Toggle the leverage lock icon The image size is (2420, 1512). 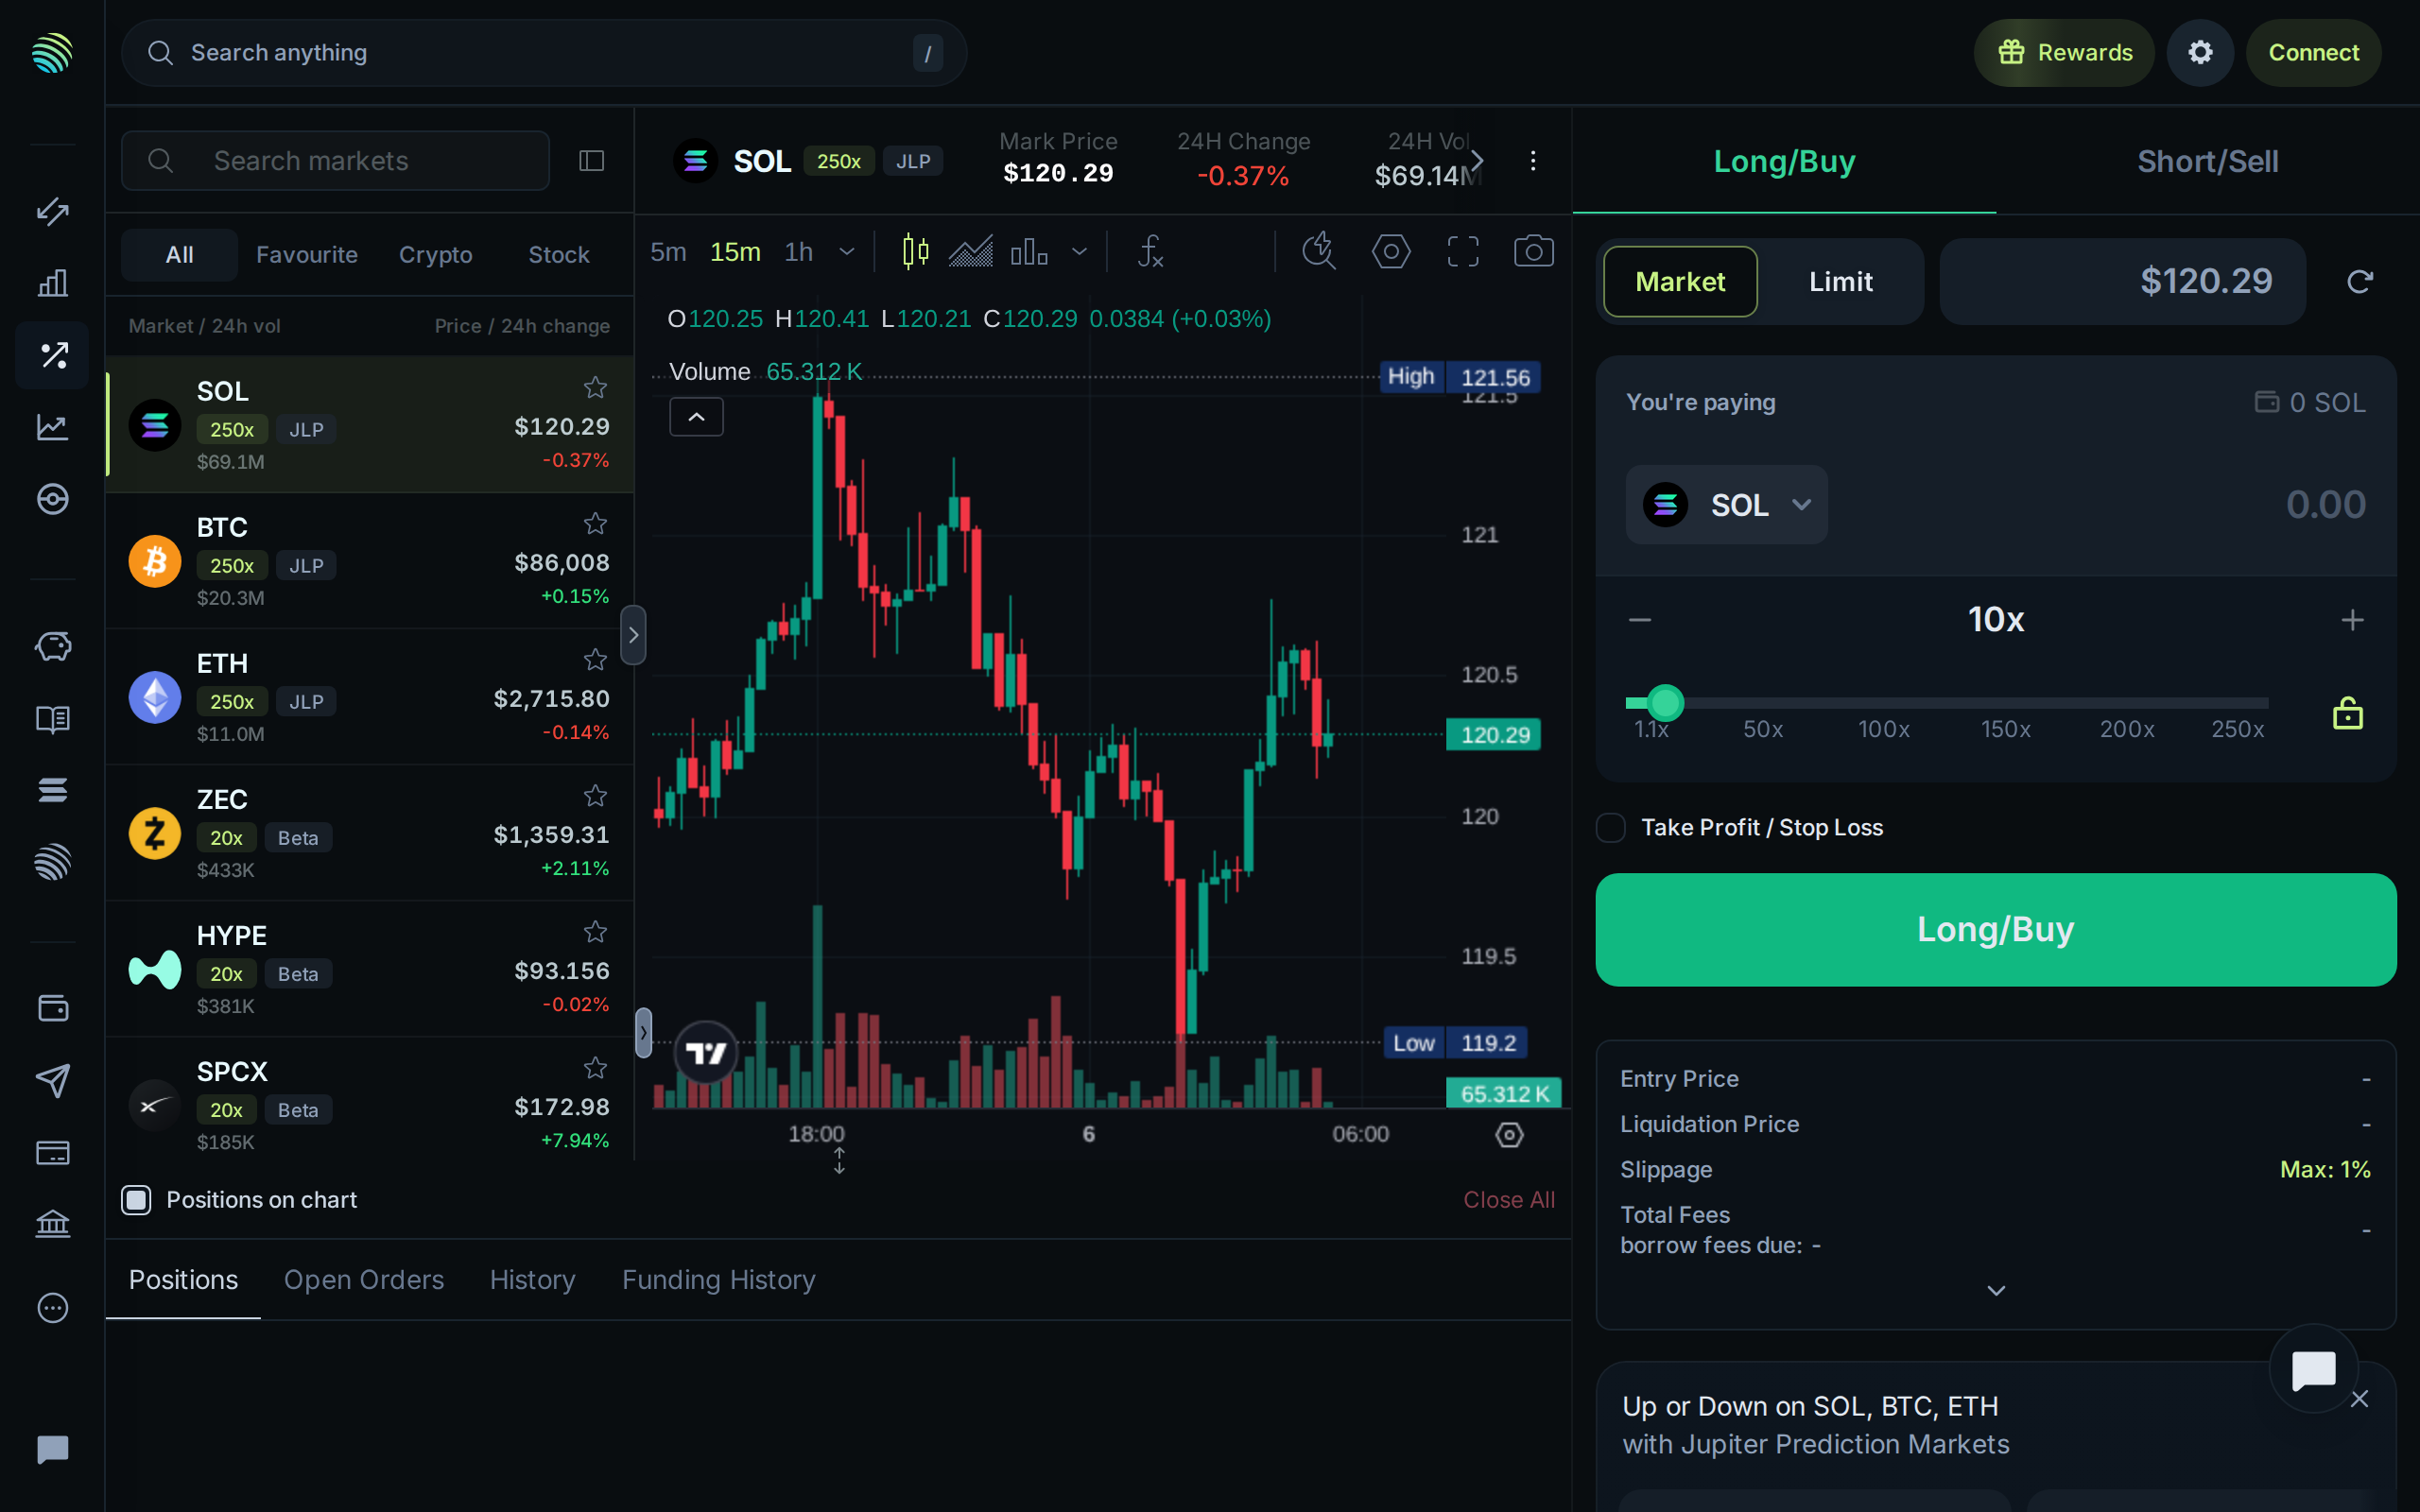[x=2348, y=713]
